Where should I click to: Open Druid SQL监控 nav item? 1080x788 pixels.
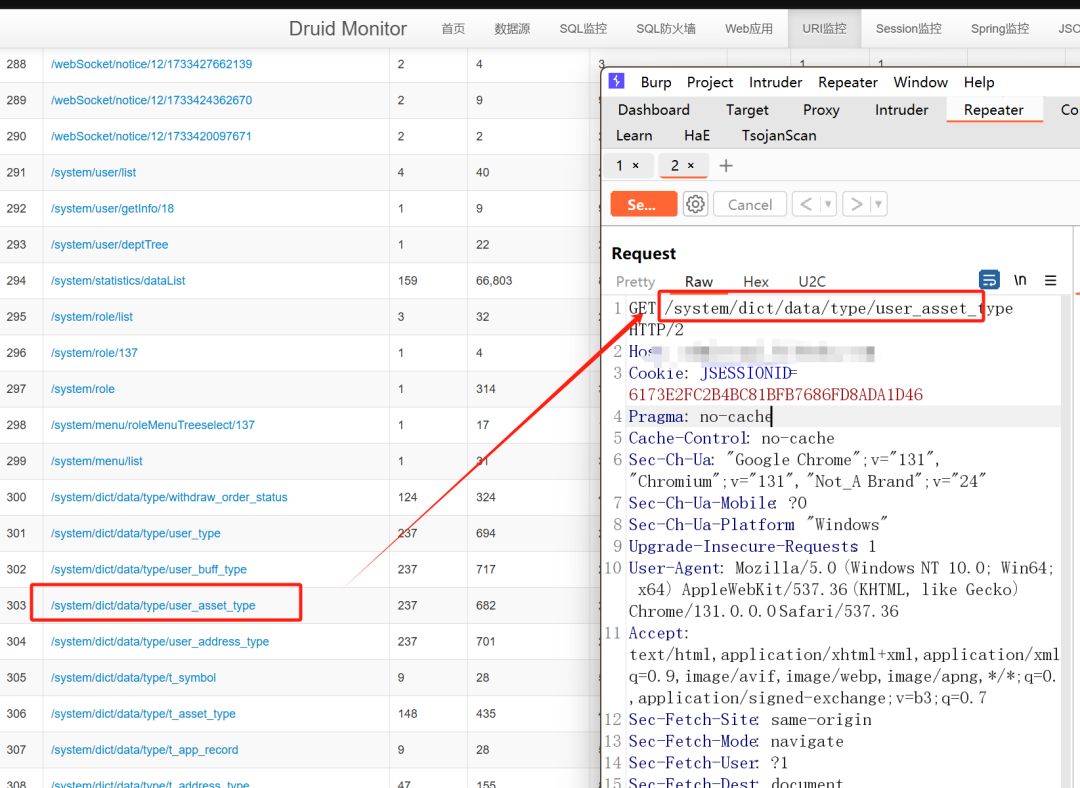[x=583, y=28]
